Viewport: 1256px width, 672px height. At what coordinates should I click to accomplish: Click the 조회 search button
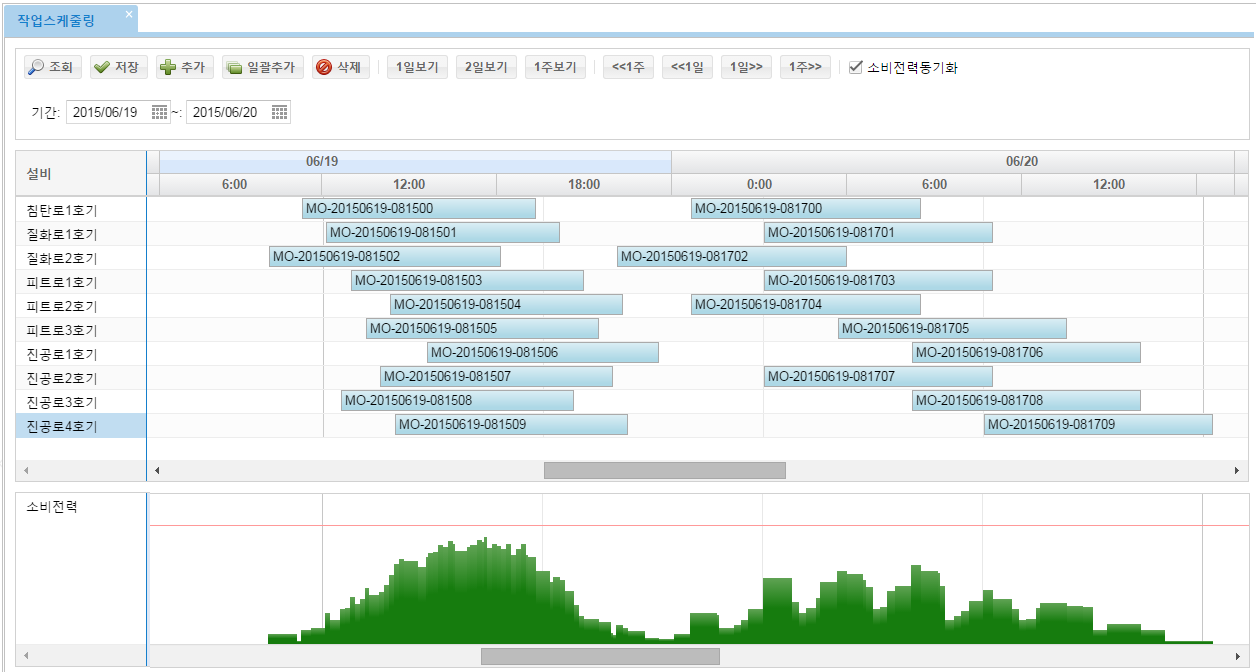coord(52,67)
